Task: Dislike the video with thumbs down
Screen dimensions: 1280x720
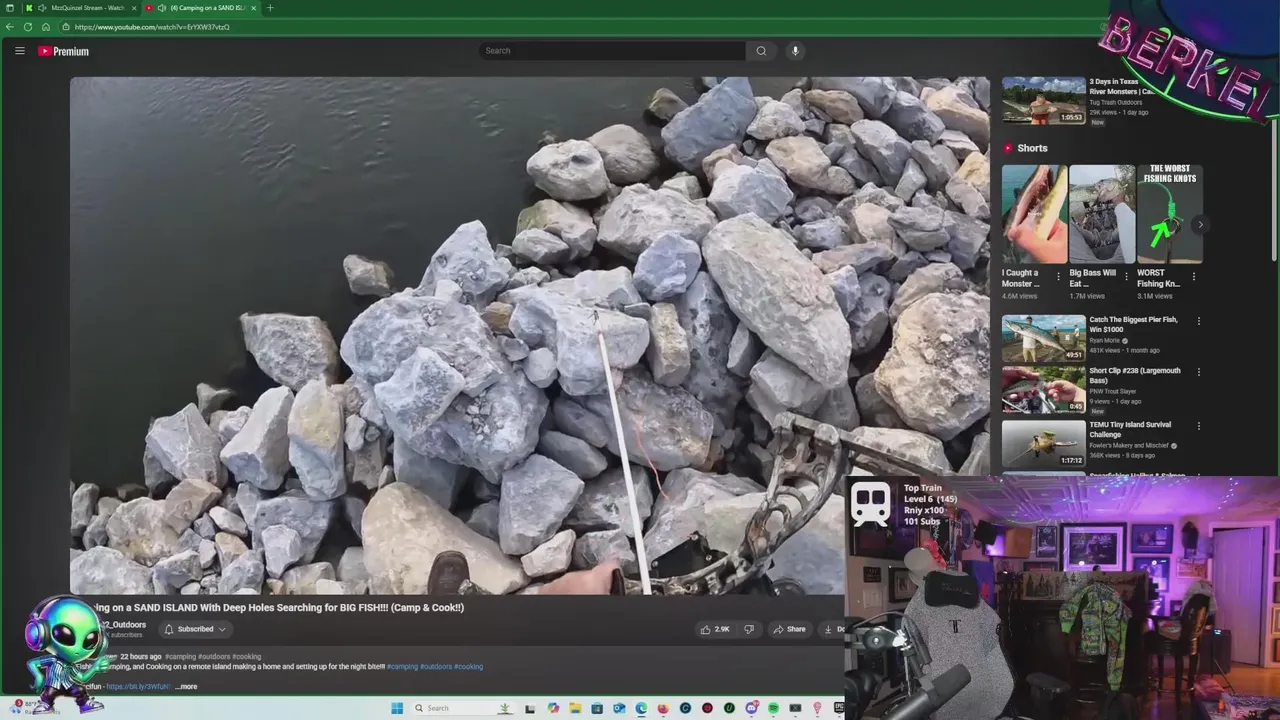Action: tap(749, 629)
